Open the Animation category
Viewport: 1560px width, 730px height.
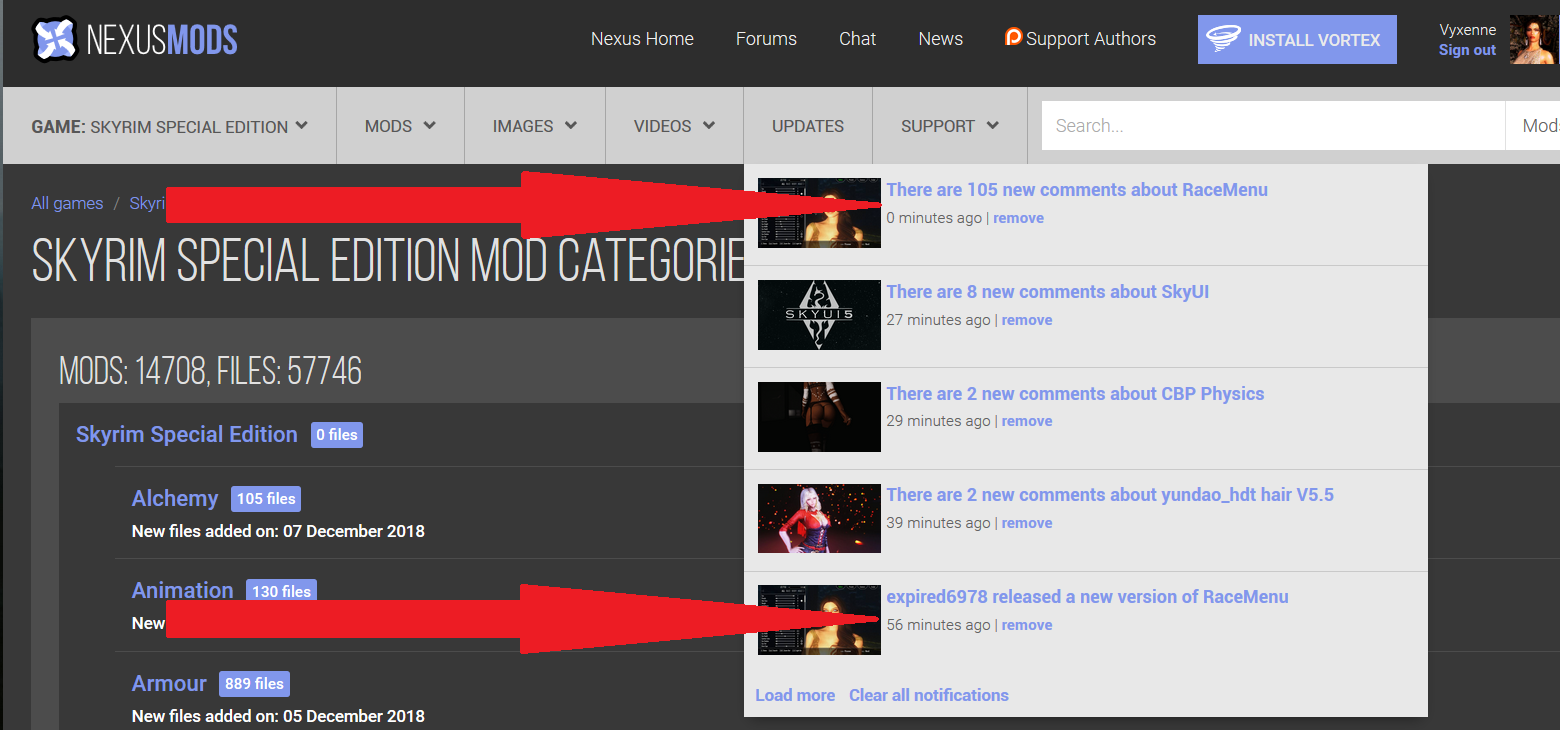pyautogui.click(x=183, y=590)
